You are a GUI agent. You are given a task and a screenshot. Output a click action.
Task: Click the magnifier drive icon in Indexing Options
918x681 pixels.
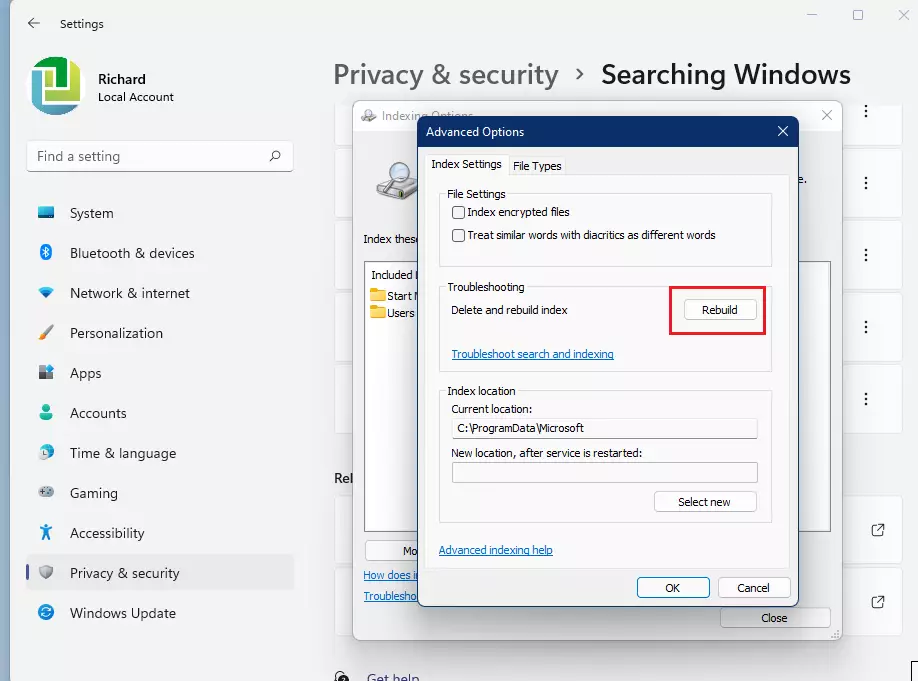pos(397,181)
